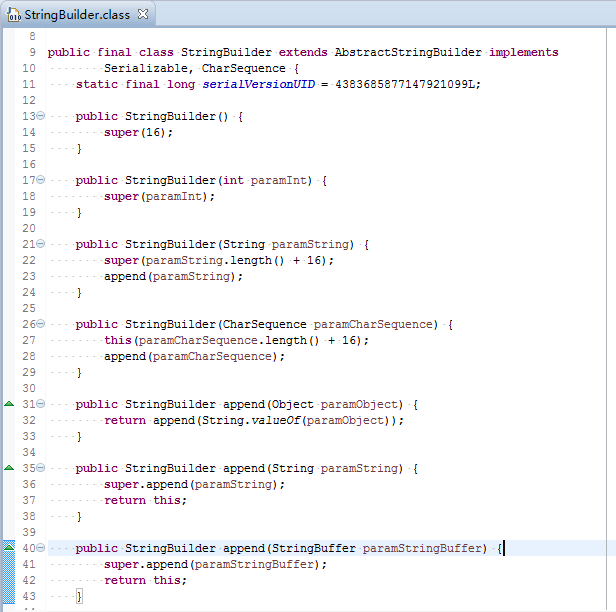Click override marker triangle beside line 31

coord(9,404)
